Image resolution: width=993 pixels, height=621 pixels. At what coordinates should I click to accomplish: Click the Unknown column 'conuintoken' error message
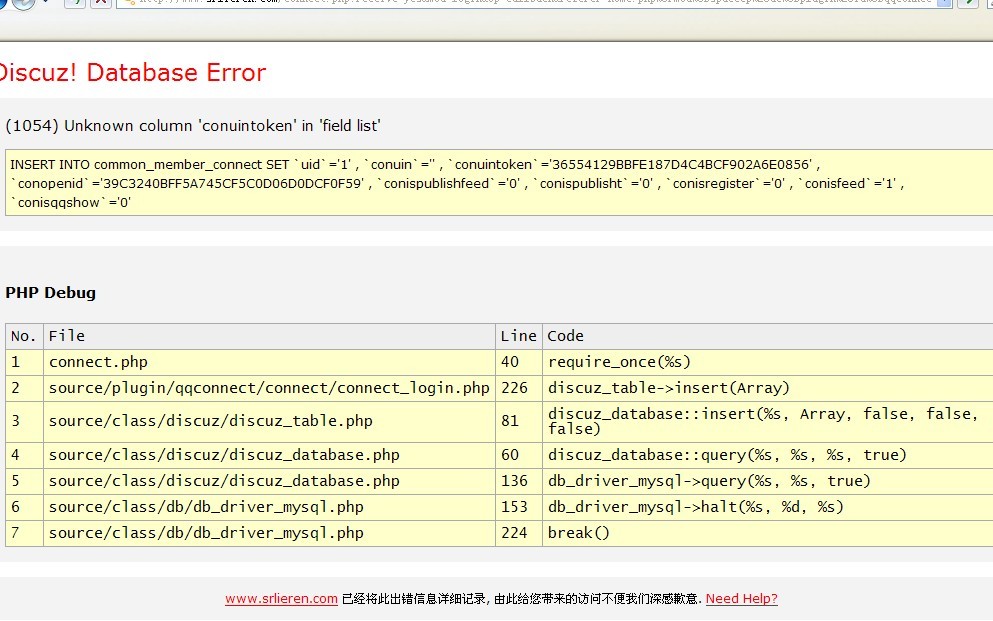click(x=193, y=126)
